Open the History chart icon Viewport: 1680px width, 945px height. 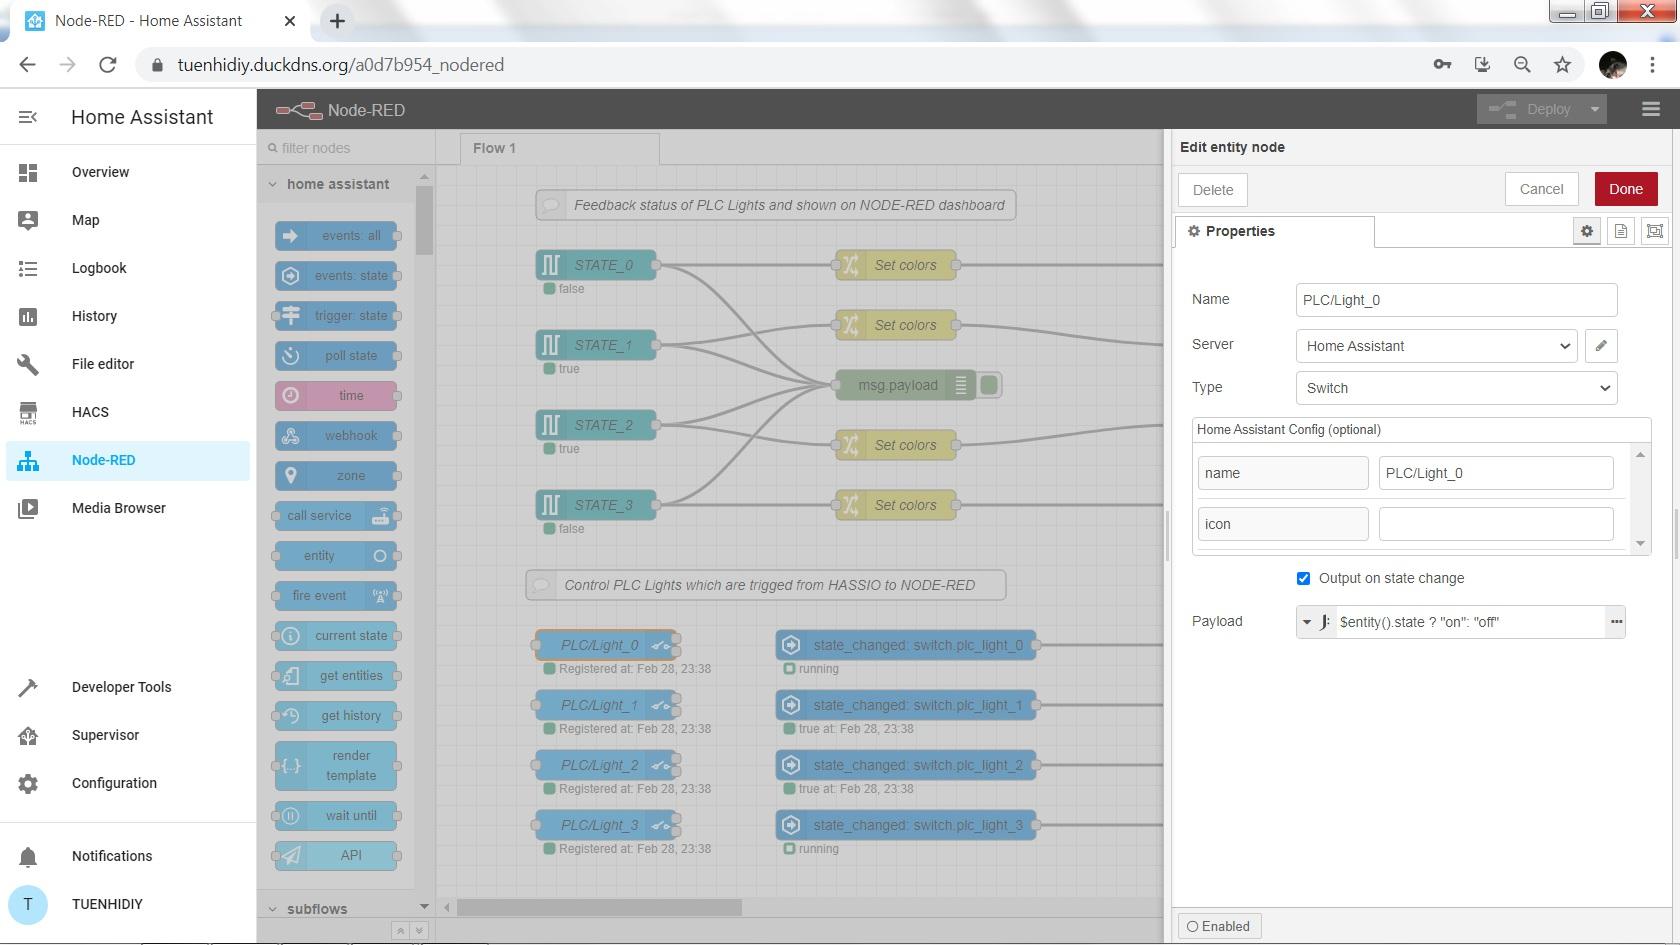coord(28,316)
